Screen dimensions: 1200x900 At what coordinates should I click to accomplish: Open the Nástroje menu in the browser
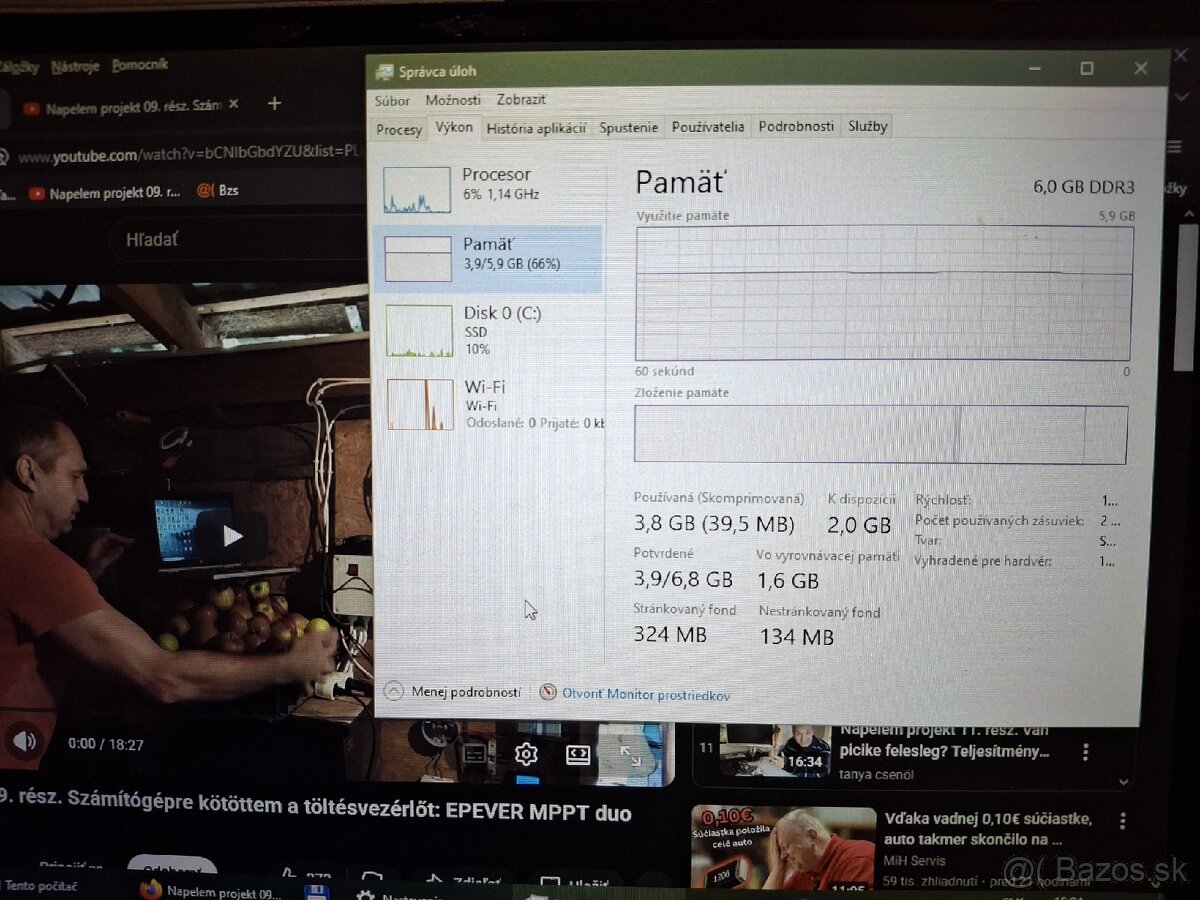(x=75, y=66)
